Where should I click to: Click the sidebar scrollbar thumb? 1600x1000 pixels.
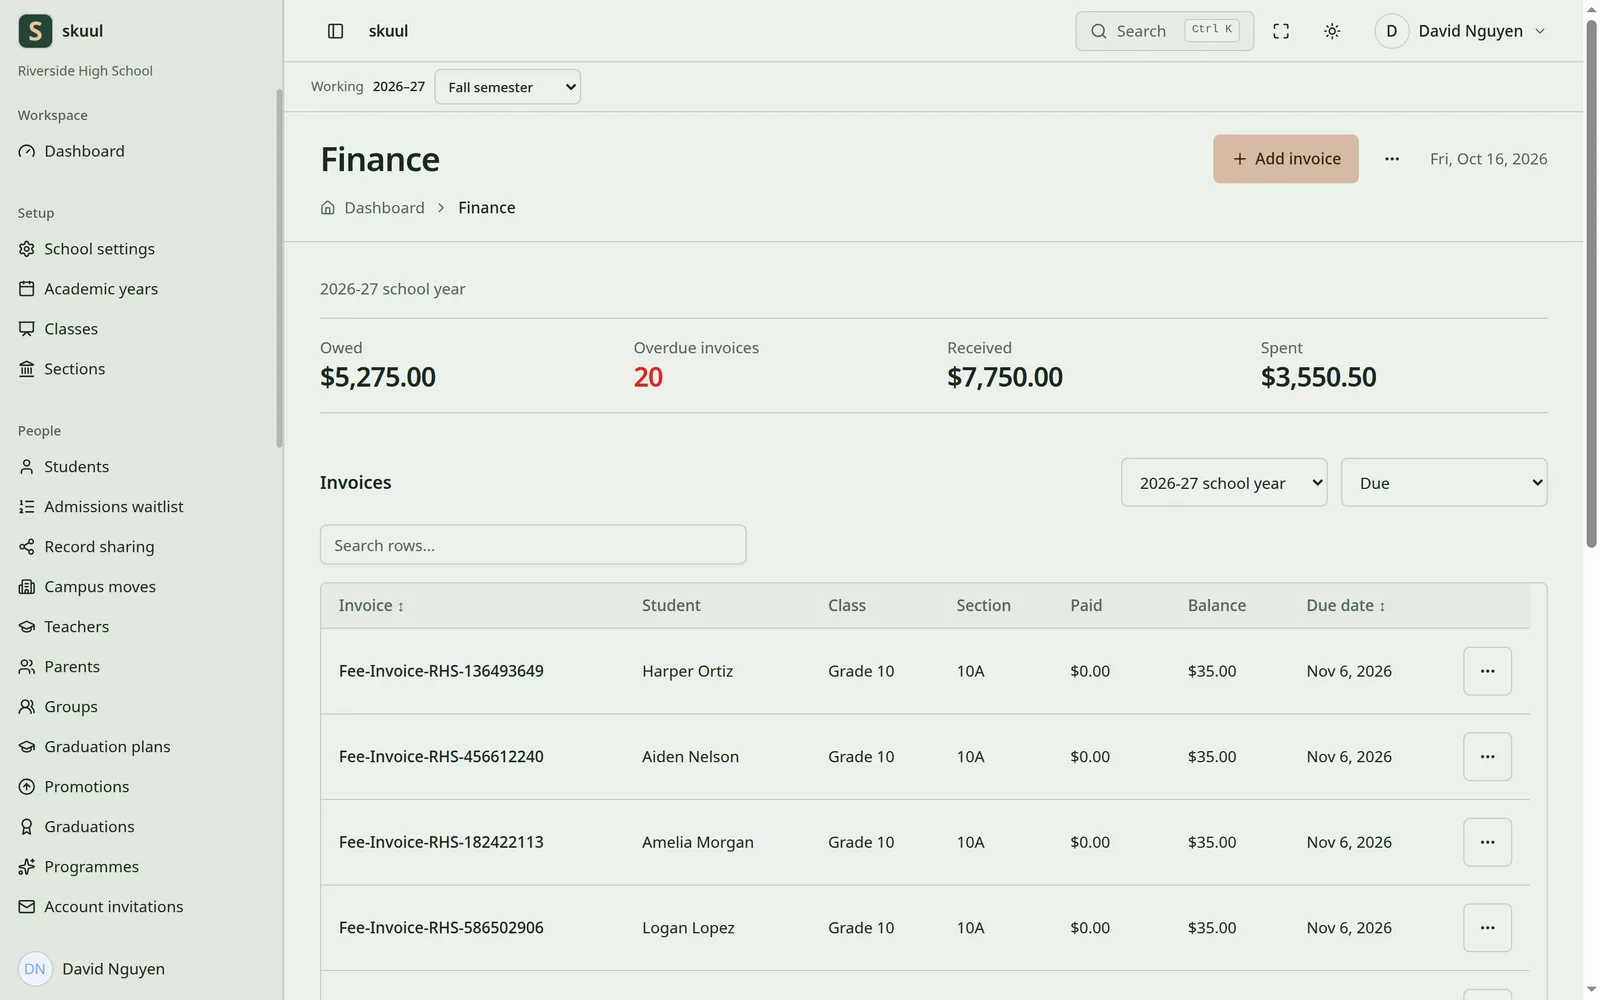[279, 268]
